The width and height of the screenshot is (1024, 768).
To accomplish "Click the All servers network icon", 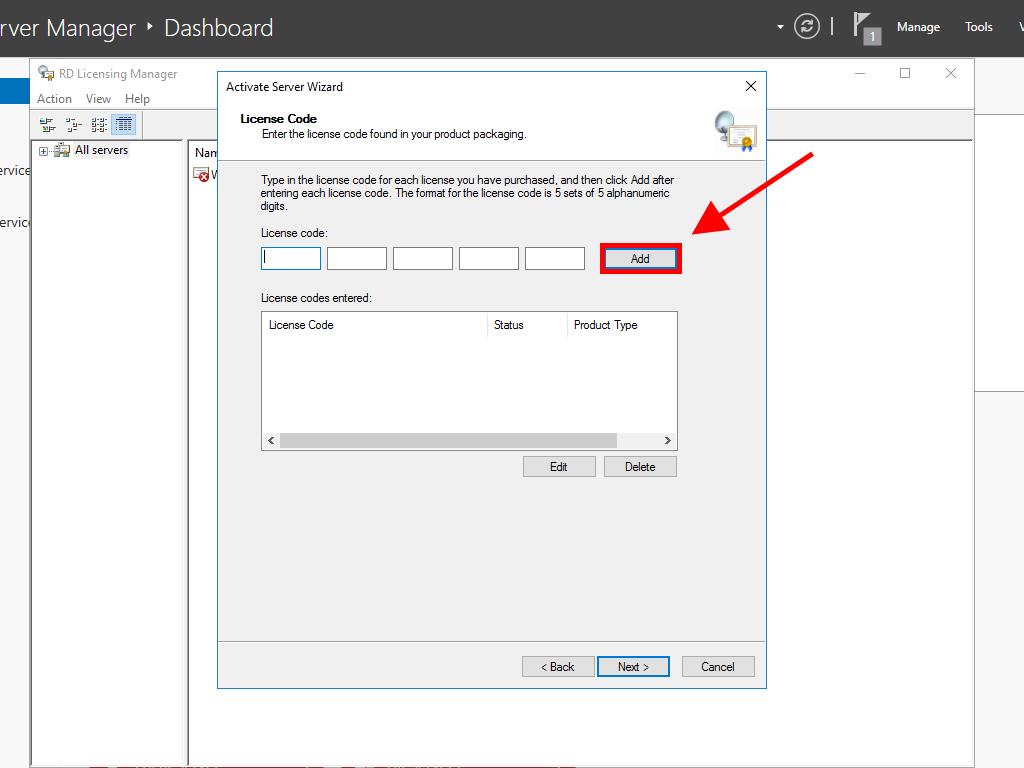I will pyautogui.click(x=62, y=151).
